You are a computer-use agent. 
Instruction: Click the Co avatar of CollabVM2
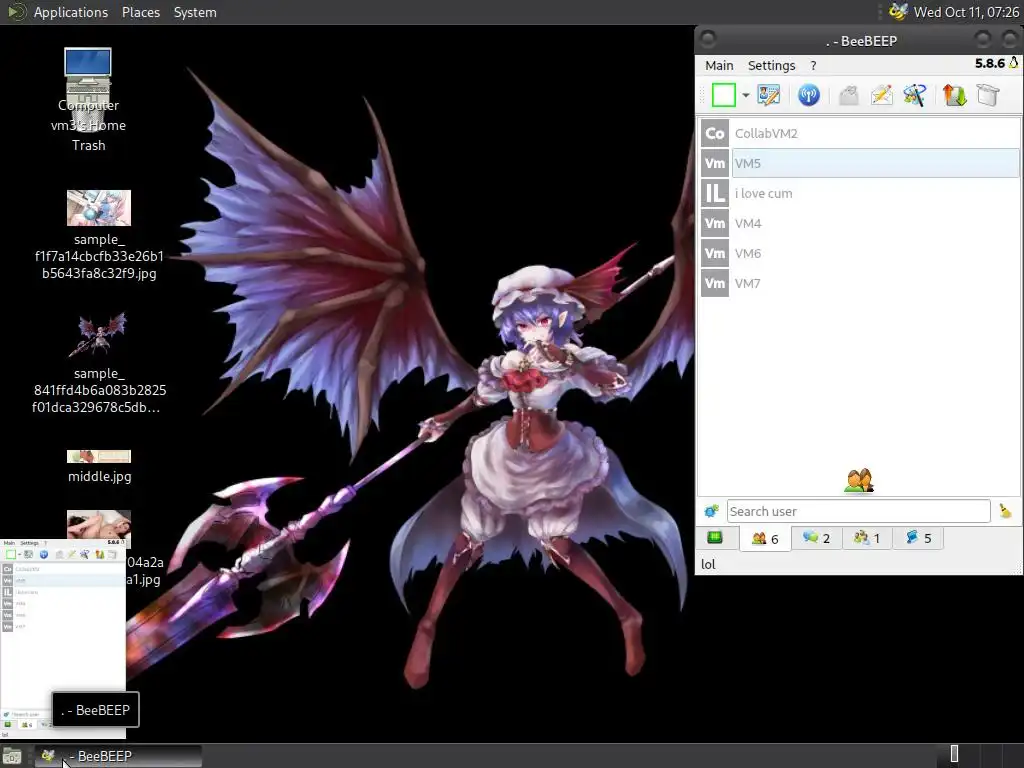[x=714, y=133]
